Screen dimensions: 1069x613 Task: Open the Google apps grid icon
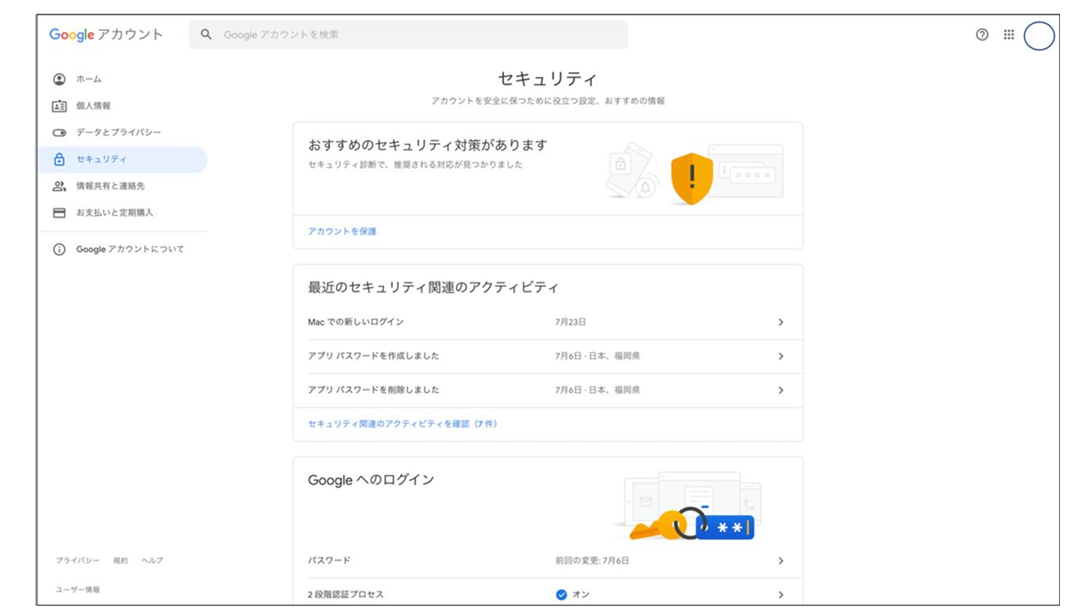pos(1009,35)
